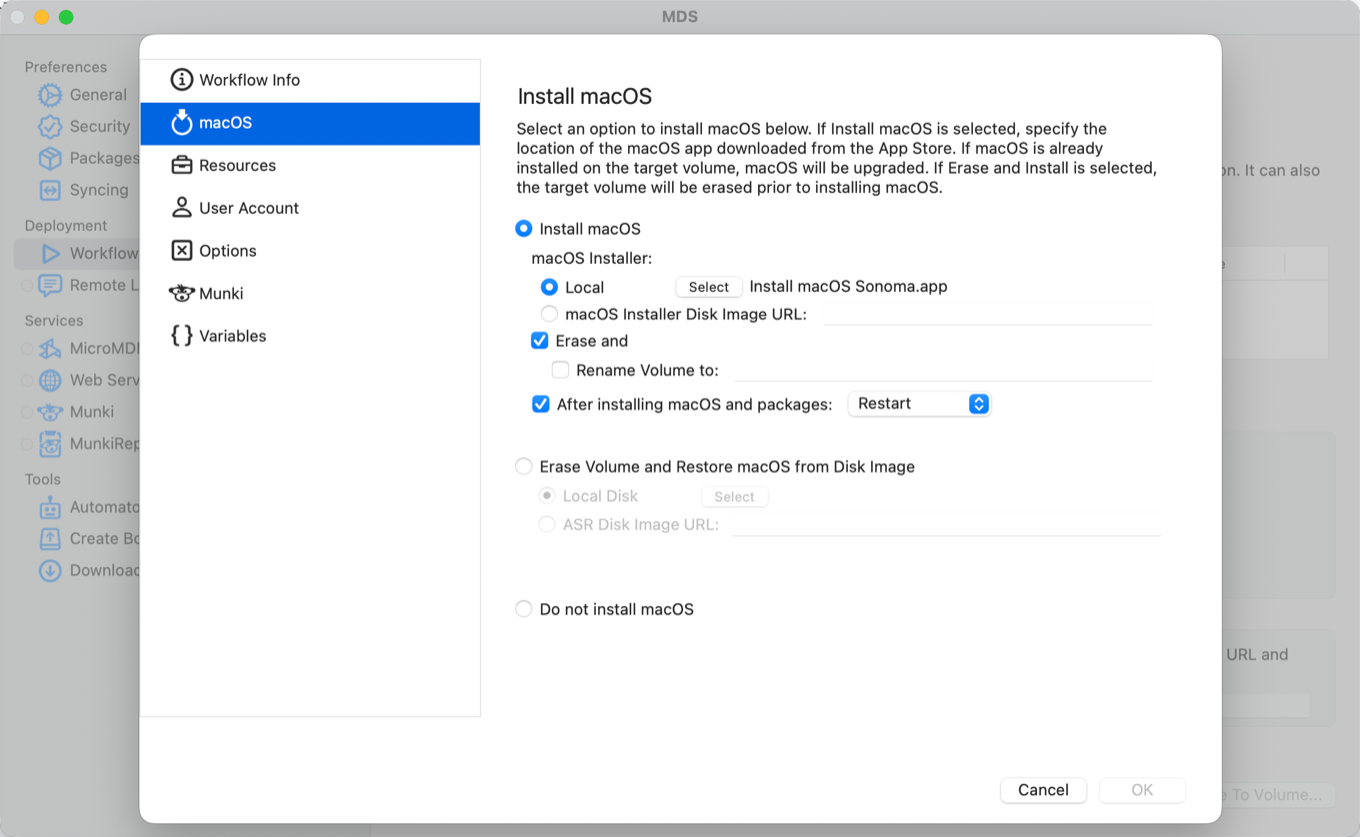This screenshot has width=1360, height=837.
Task: Select the ASR Disk Image URL radio button
Action: [x=547, y=524]
